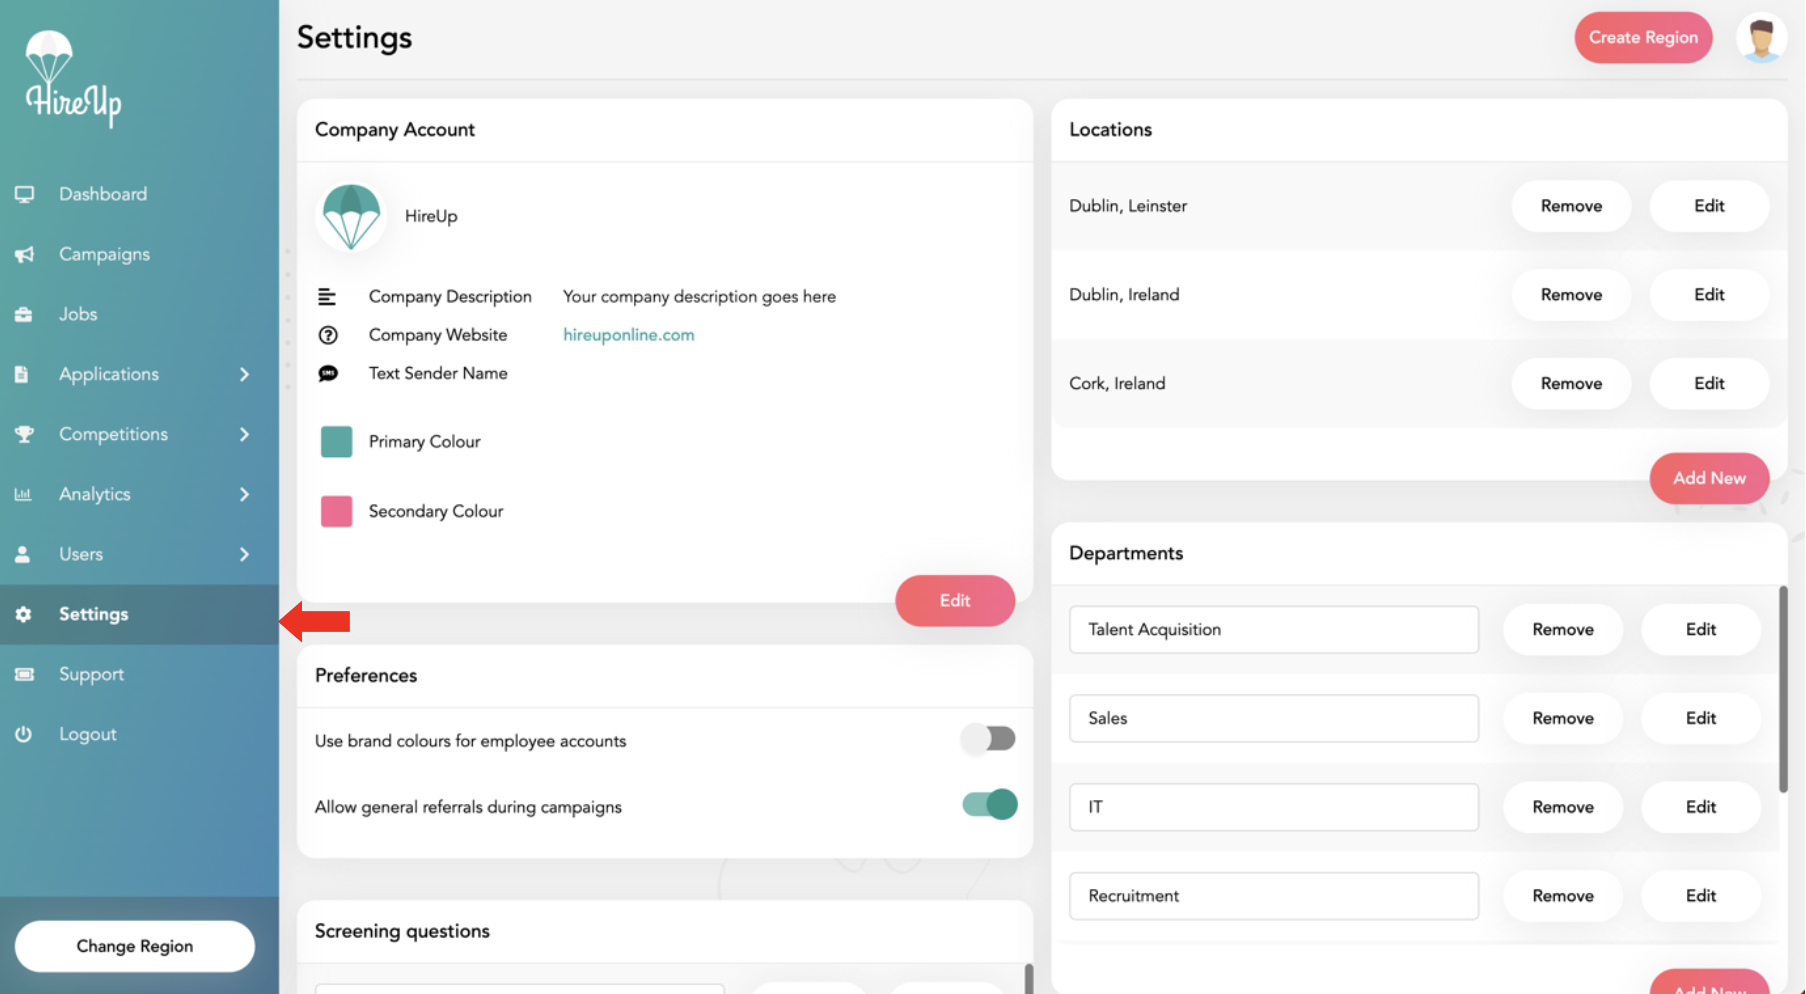Select the Dashboard monitor icon

click(x=24, y=193)
